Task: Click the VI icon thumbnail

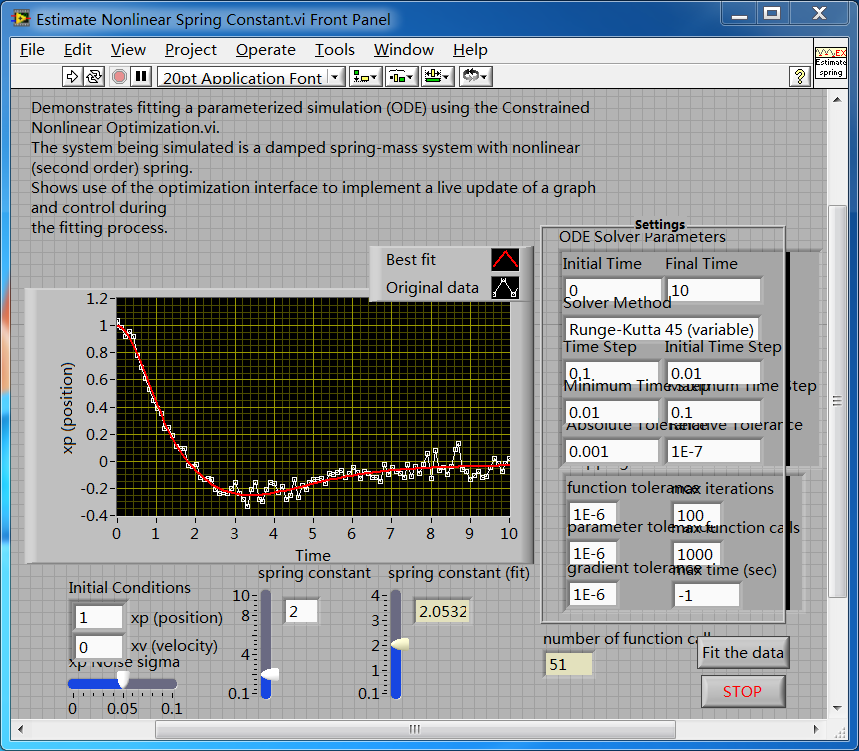Action: [830, 63]
